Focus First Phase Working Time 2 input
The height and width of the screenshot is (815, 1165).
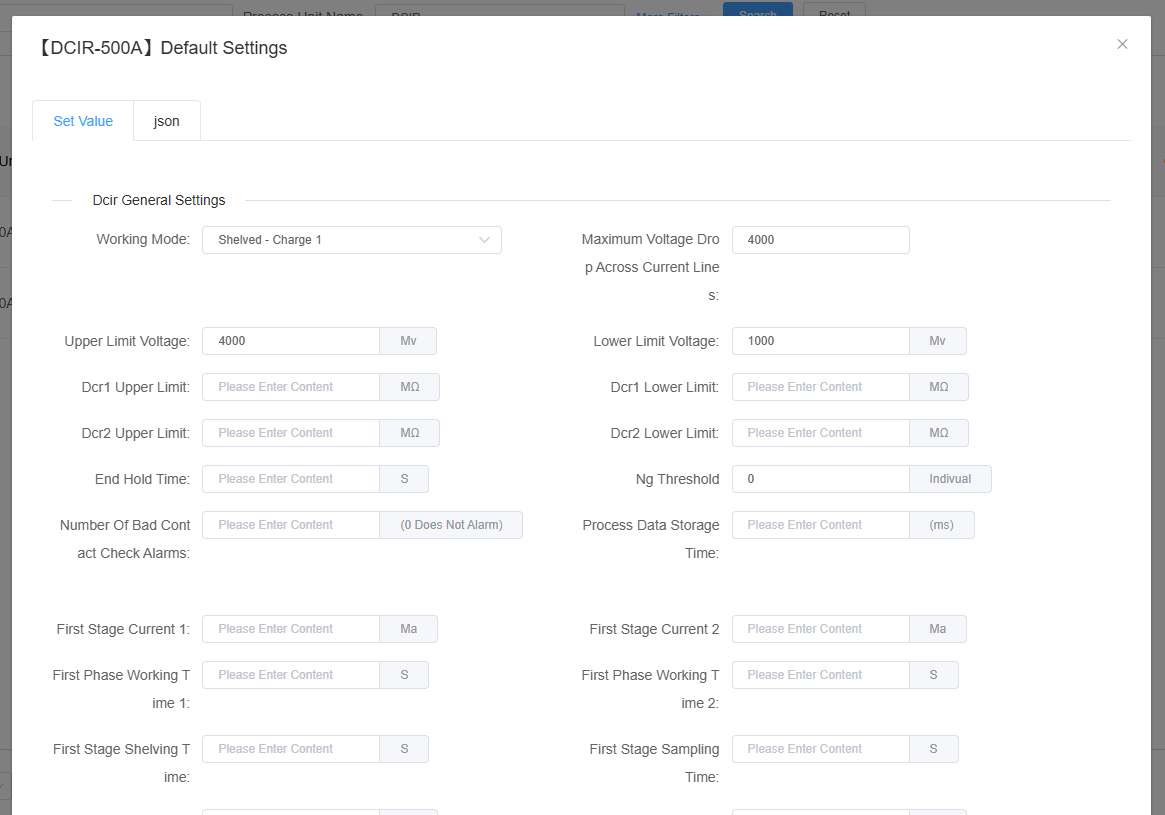coord(820,675)
